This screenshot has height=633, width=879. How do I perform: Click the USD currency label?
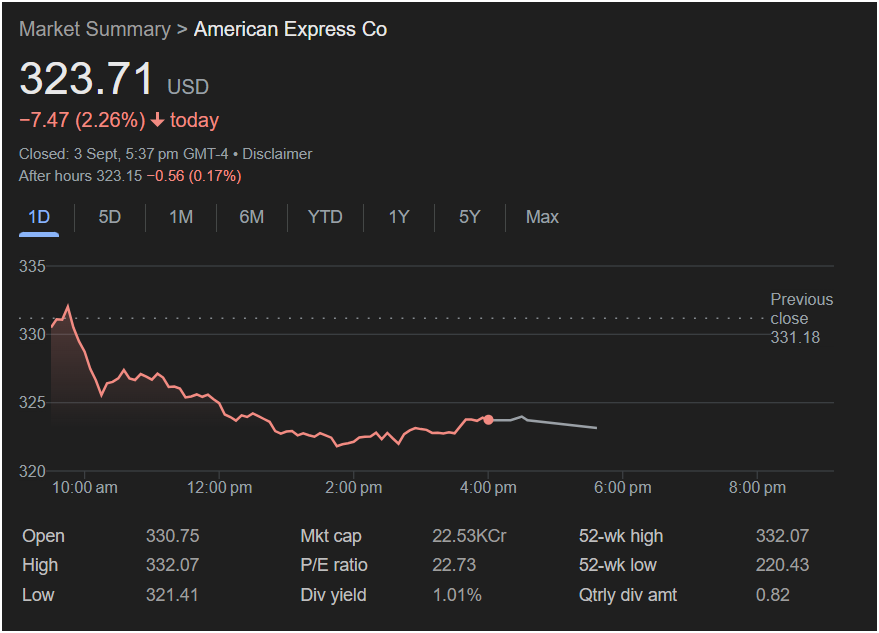[x=188, y=87]
